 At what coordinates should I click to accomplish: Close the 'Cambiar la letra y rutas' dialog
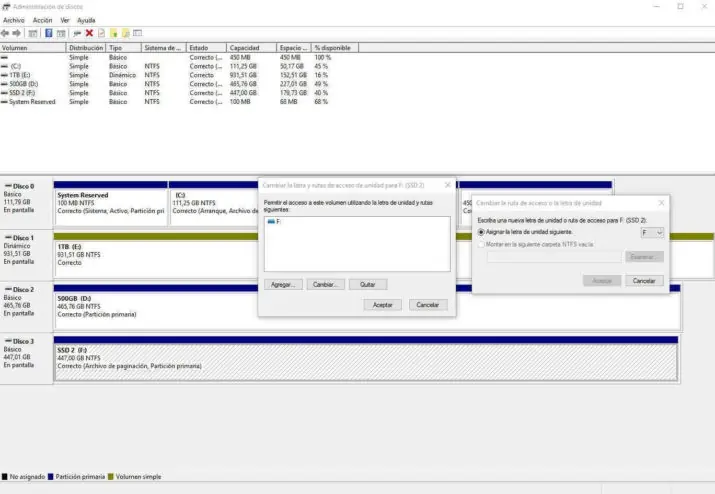click(447, 185)
